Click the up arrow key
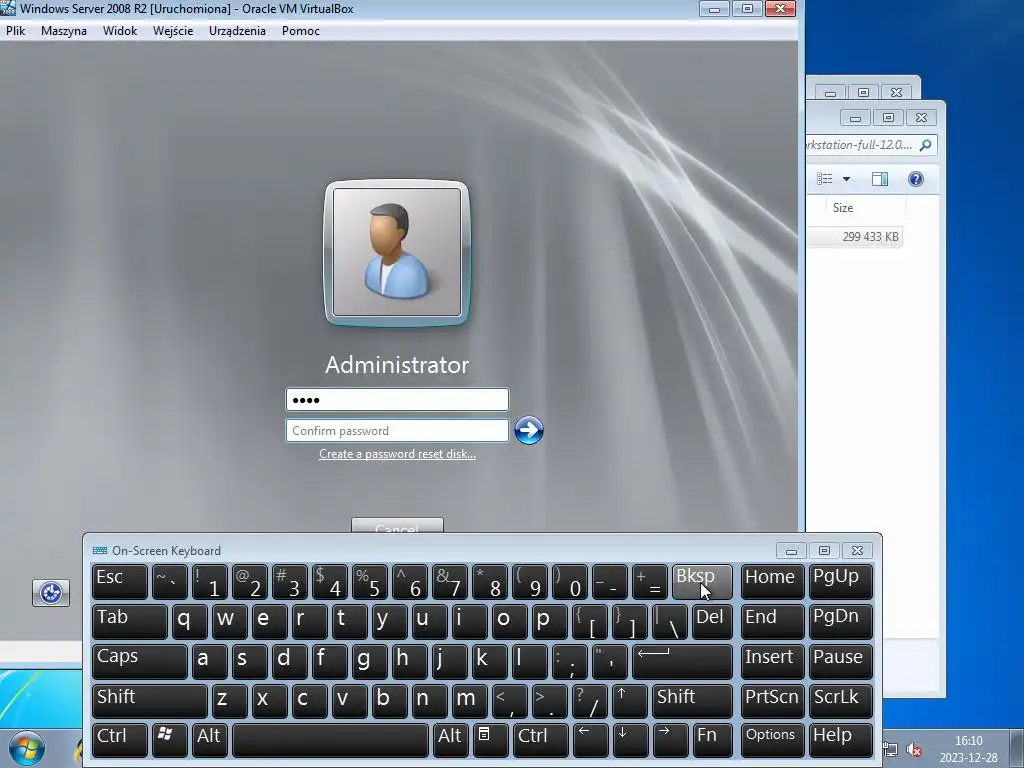Viewport: 1024px width, 768px height. [x=630, y=701]
